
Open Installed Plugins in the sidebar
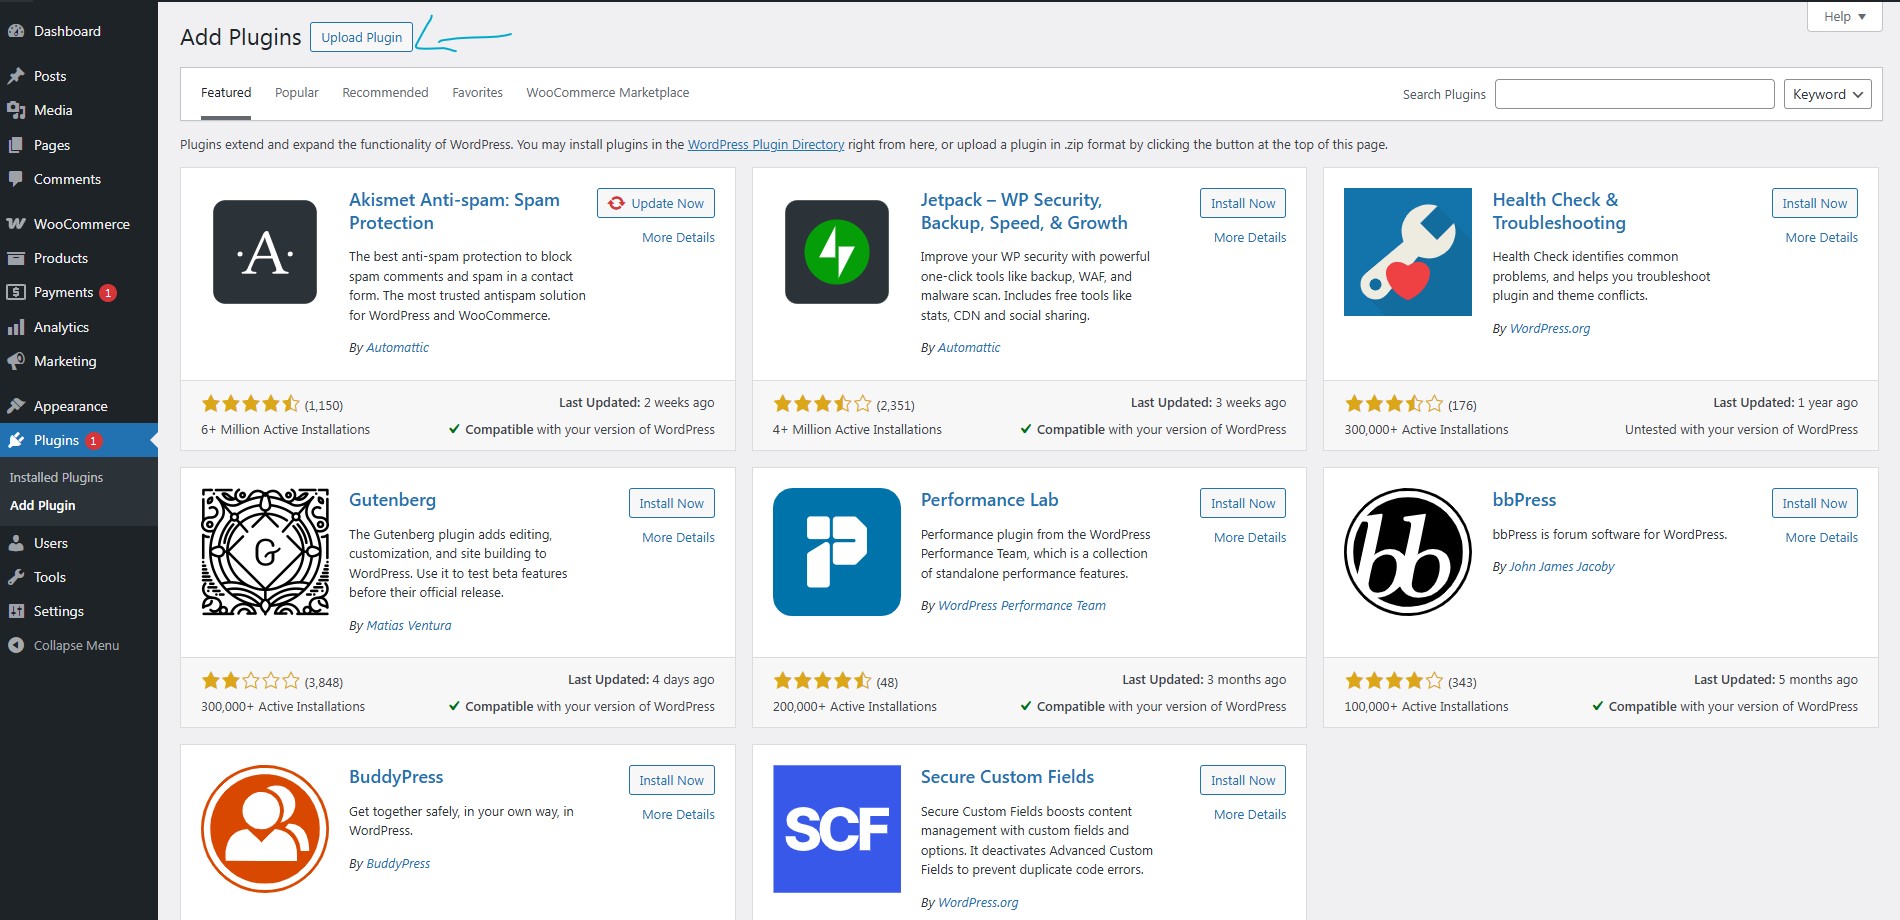point(56,478)
